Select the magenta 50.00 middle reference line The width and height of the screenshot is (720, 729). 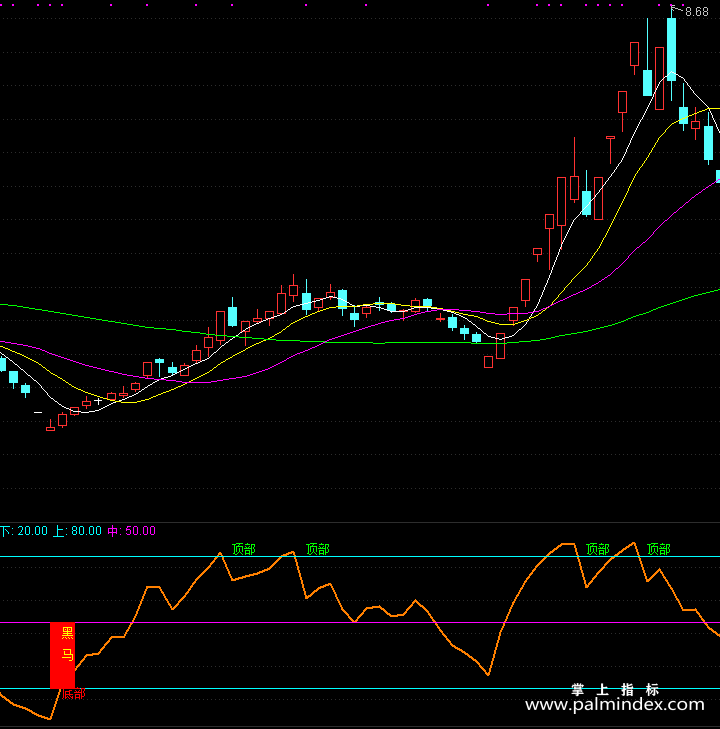360,623
